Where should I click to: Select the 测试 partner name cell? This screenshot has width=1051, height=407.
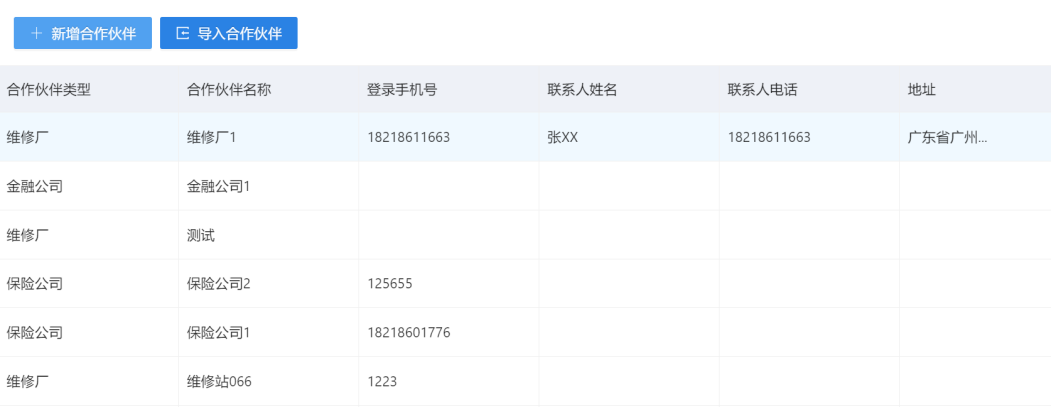(201, 235)
